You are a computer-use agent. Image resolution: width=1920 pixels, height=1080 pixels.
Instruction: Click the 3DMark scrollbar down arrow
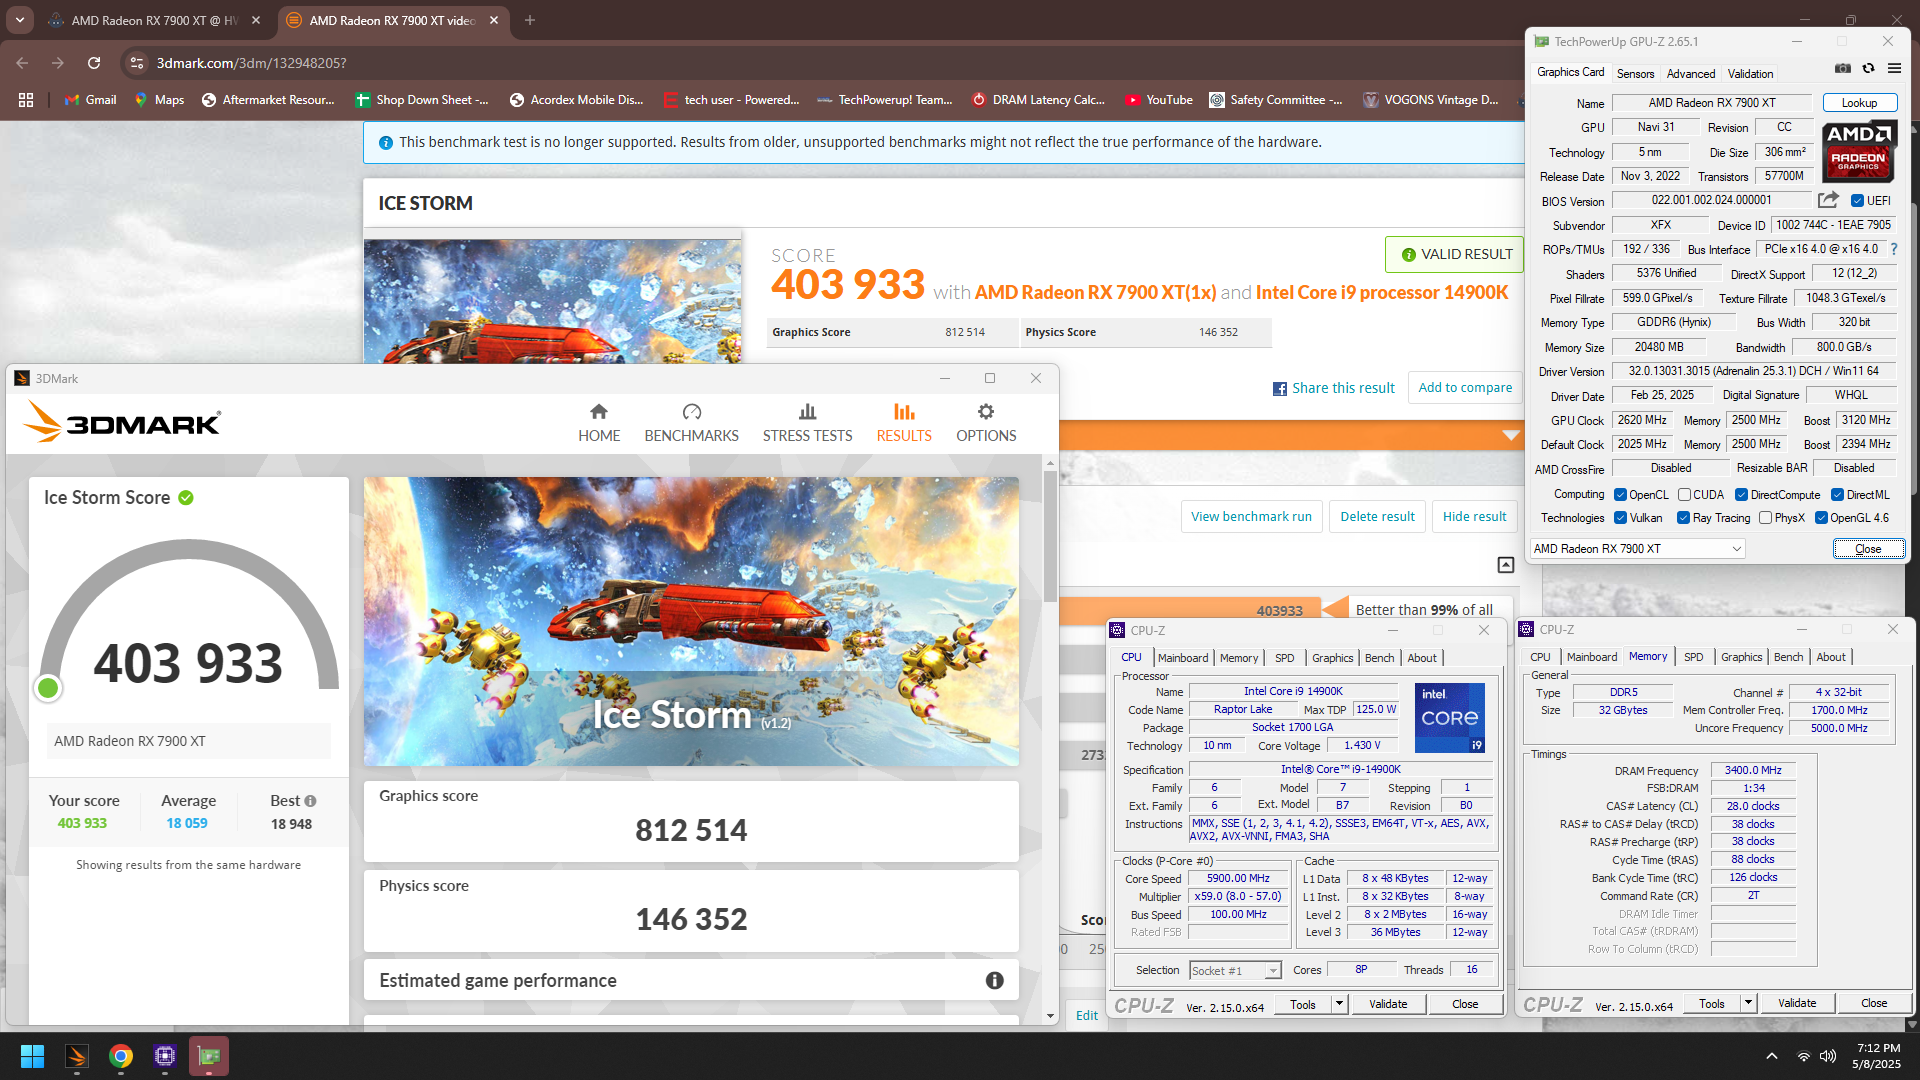coord(1050,1016)
